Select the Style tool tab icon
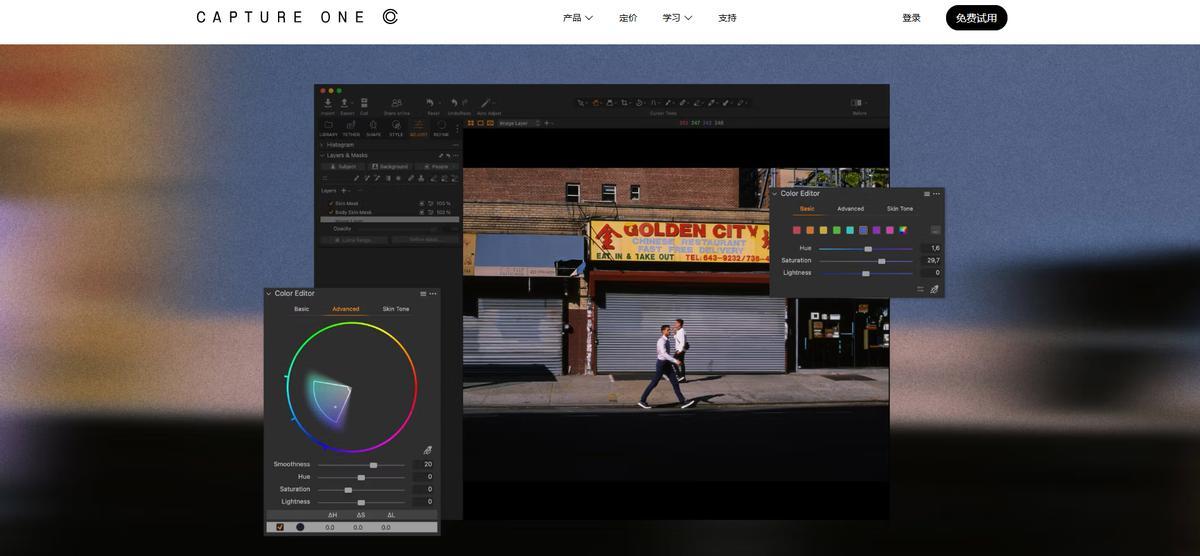The height and width of the screenshot is (556, 1200). (396, 126)
